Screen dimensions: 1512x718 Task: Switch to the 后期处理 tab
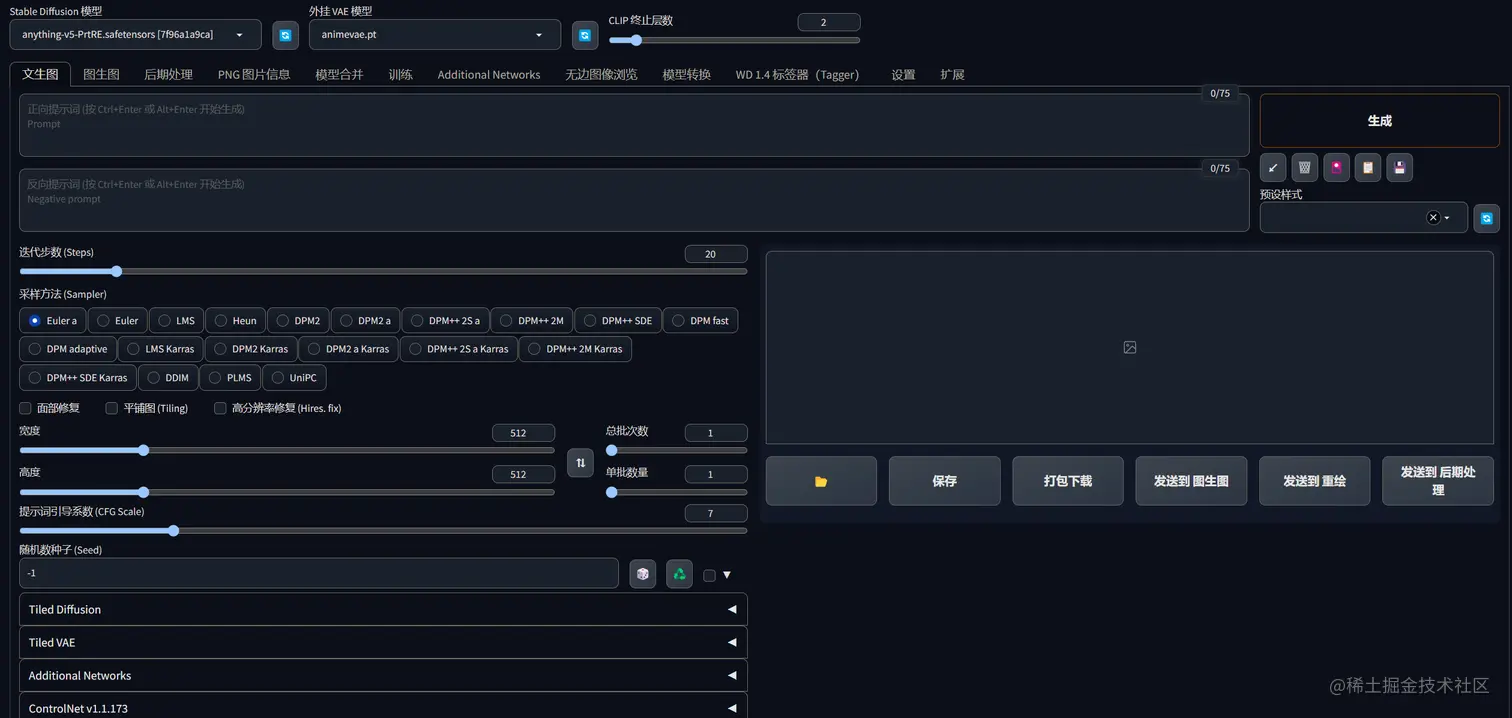pos(168,74)
